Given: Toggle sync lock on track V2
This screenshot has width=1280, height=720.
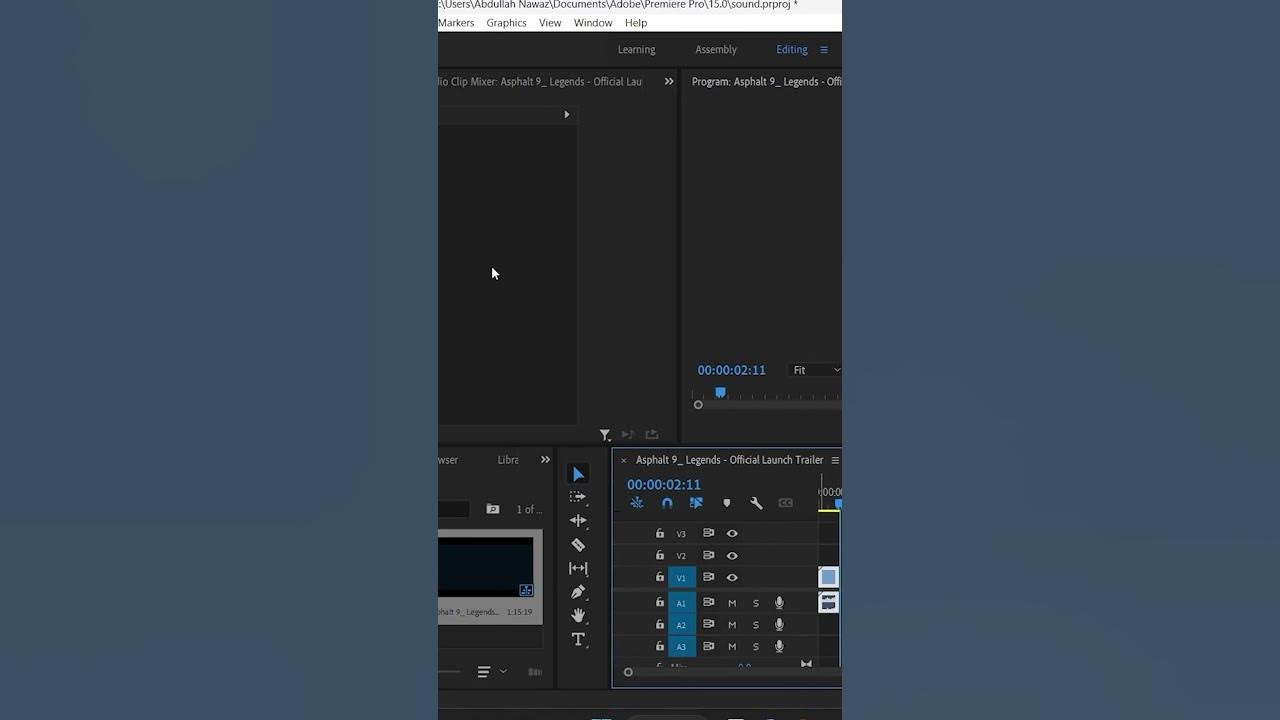Looking at the screenshot, I should click(708, 556).
